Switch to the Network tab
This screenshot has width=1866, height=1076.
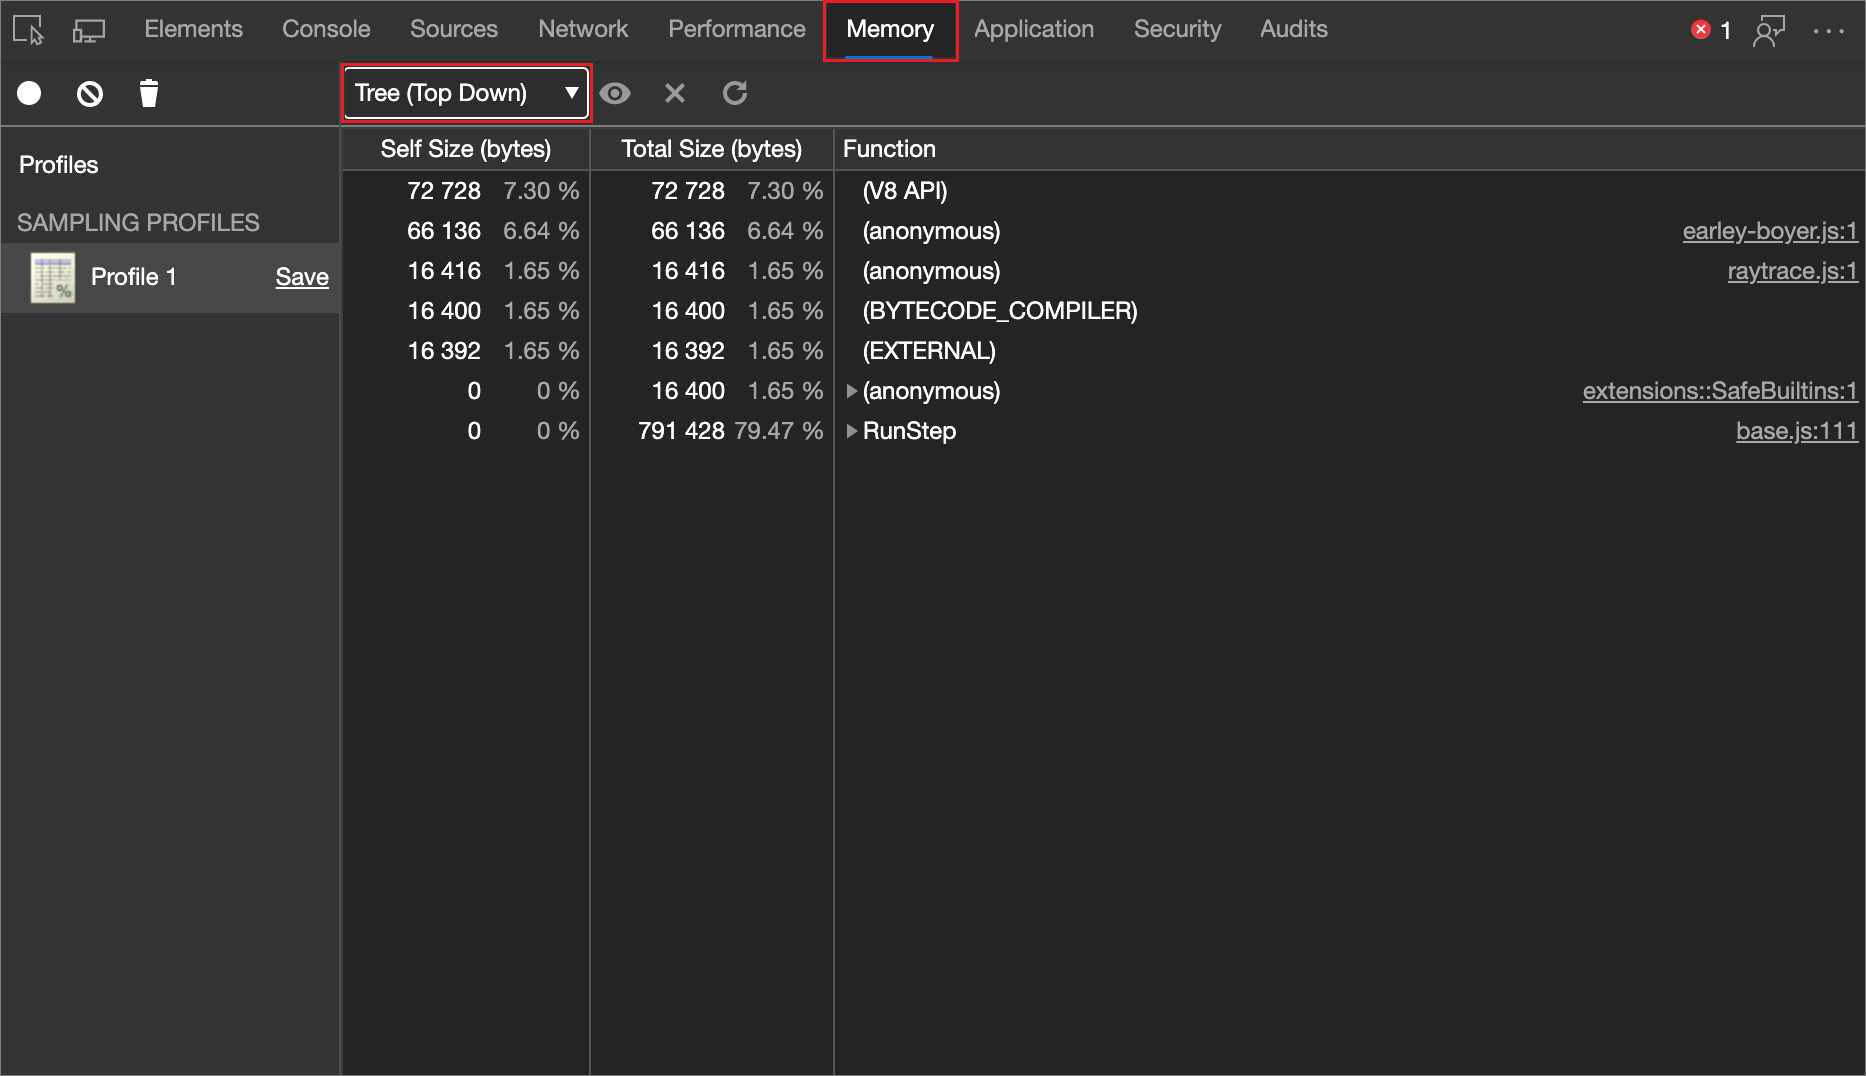[582, 29]
